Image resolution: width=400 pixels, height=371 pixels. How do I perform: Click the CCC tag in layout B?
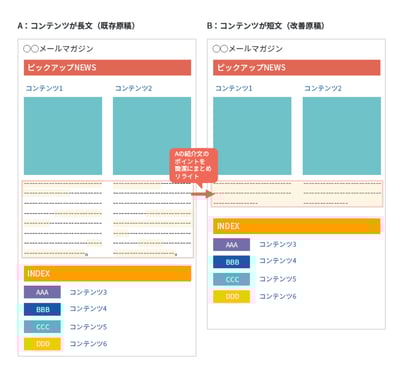[232, 279]
